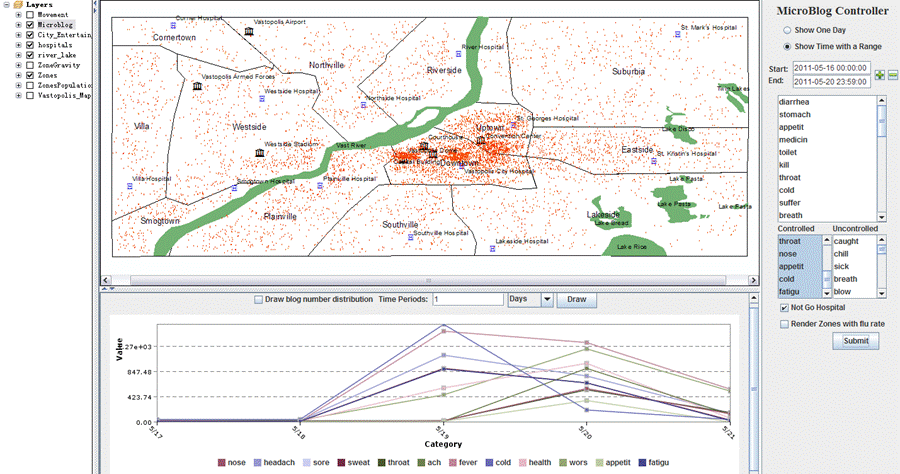Click the cold legend color square
The height and width of the screenshot is (474, 900).
pos(490,463)
